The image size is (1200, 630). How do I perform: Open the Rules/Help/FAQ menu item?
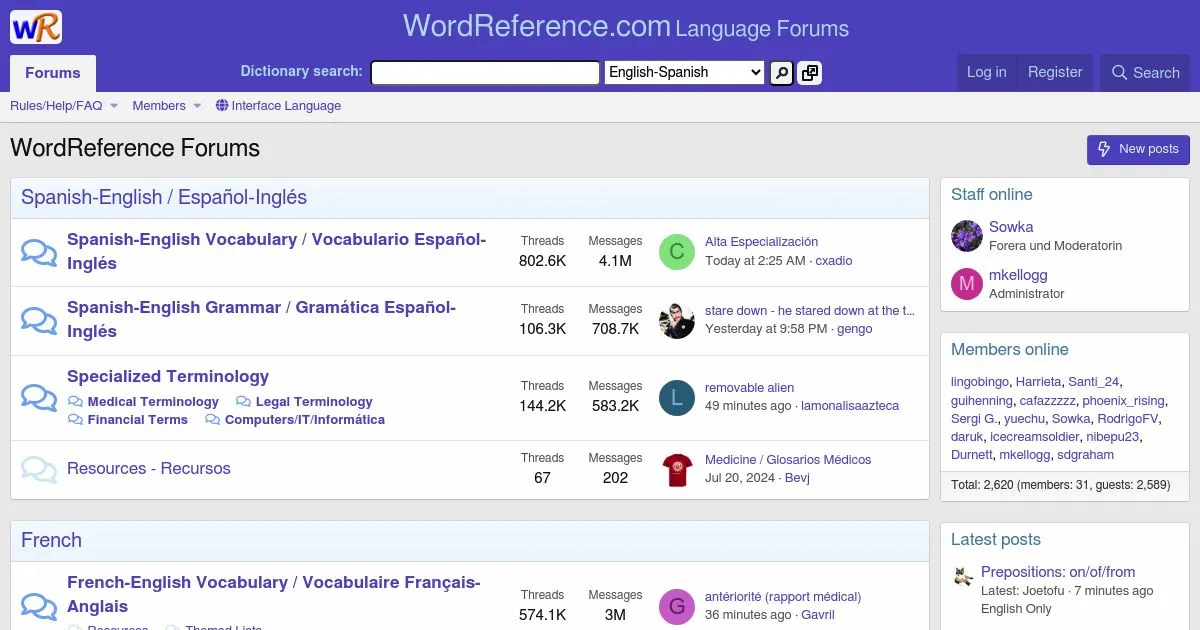[x=56, y=106]
